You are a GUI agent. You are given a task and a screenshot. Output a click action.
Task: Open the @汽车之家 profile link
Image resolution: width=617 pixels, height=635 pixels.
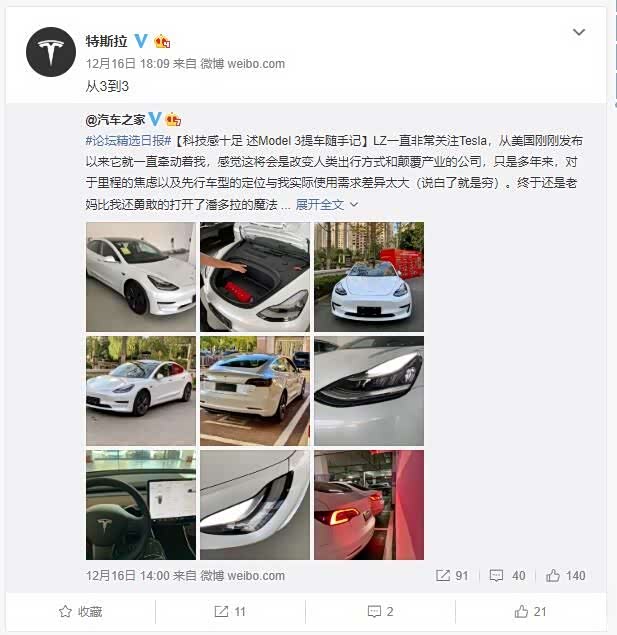(x=115, y=119)
